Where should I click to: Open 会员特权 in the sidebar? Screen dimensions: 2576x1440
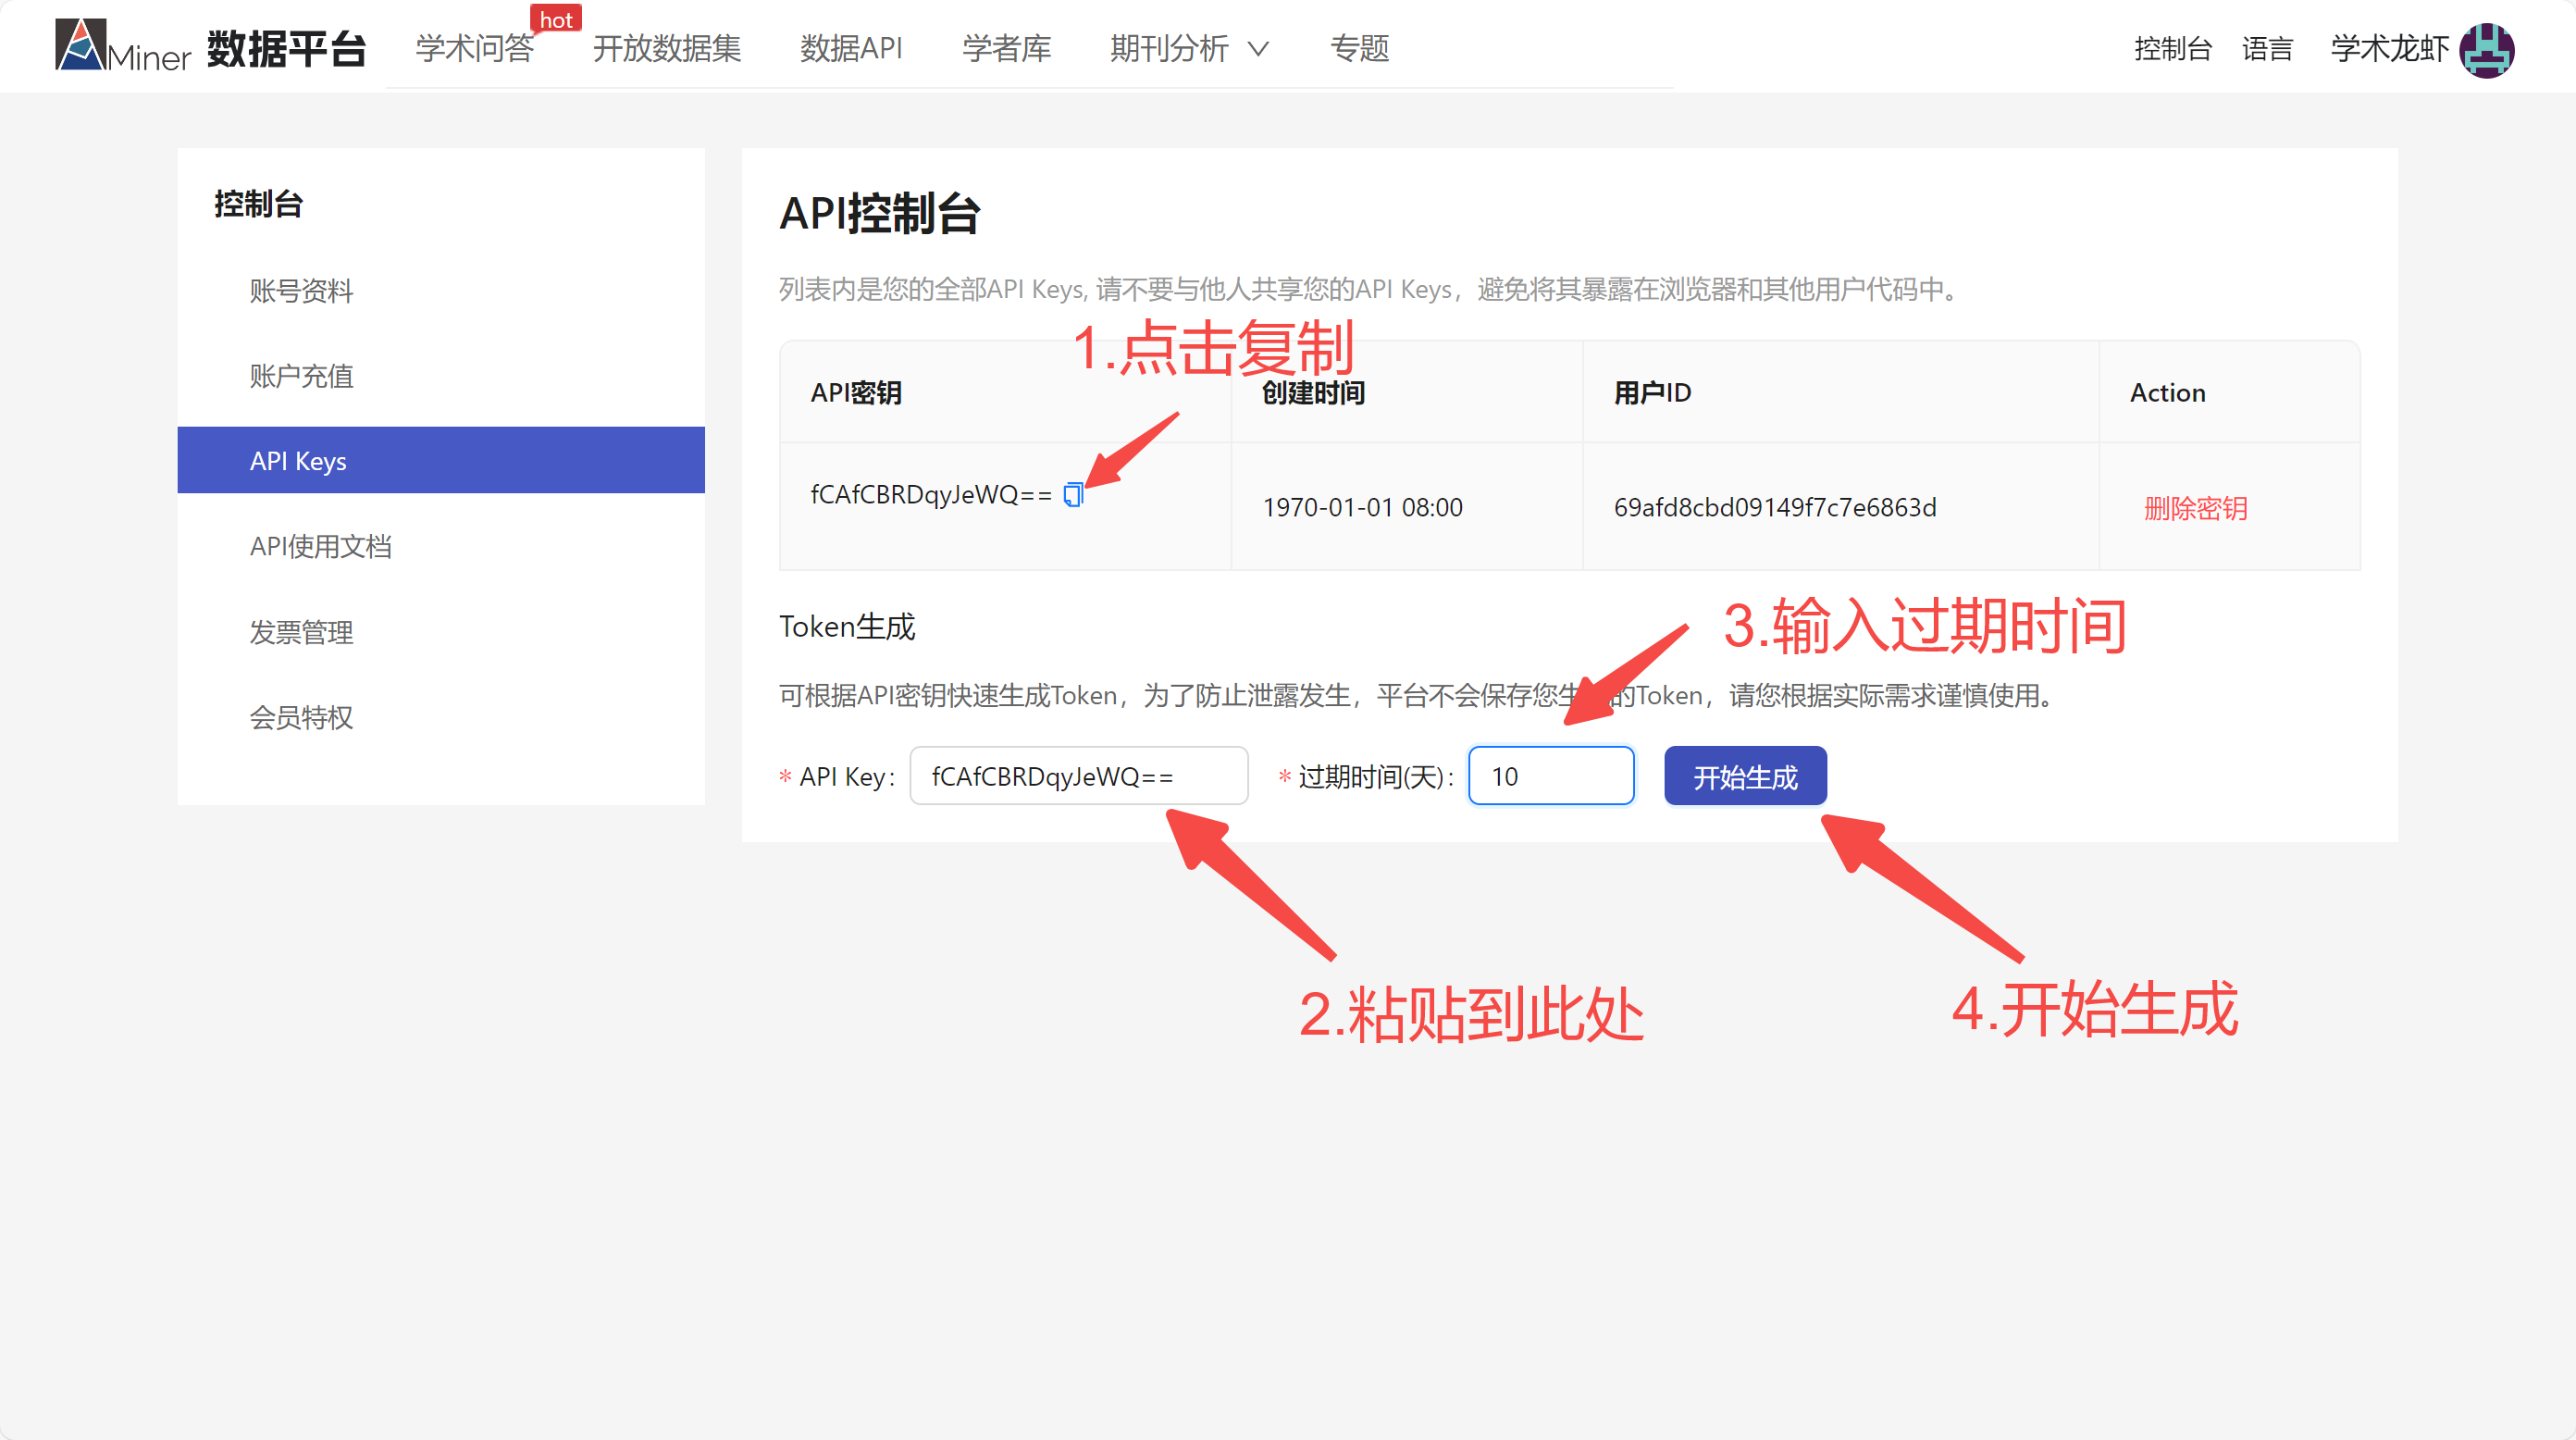[301, 717]
